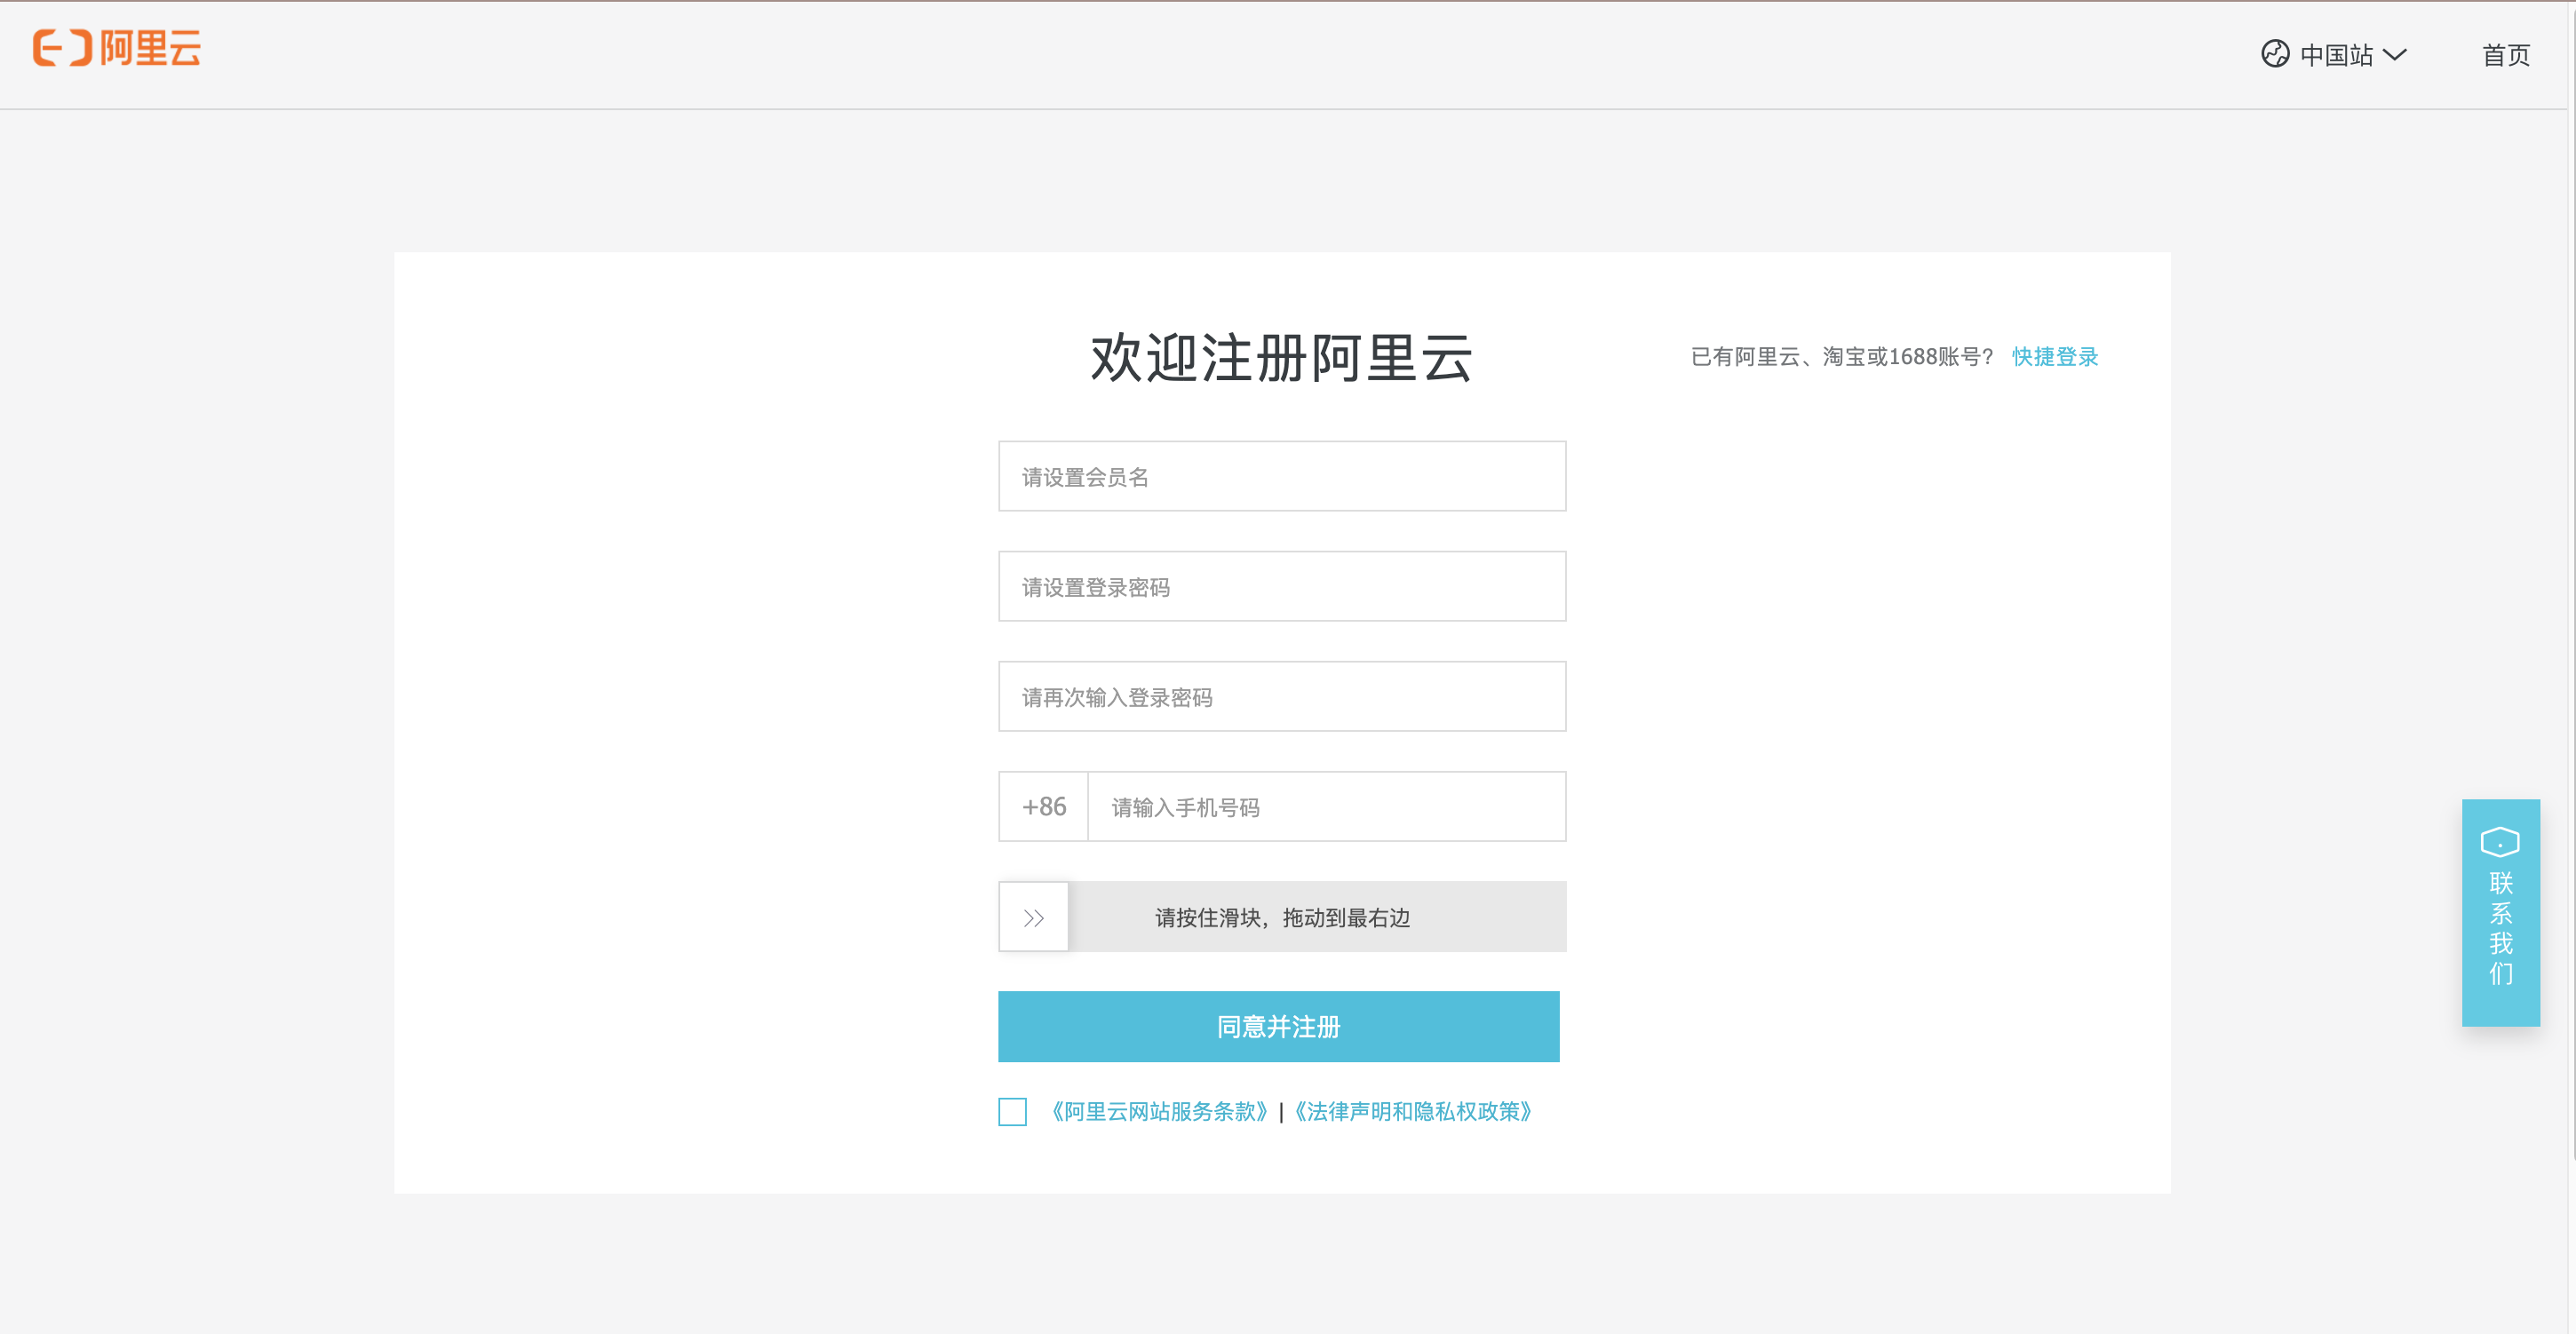Focus the 请设置会员名 username field
This screenshot has height=1334, width=2576.
1282,476
